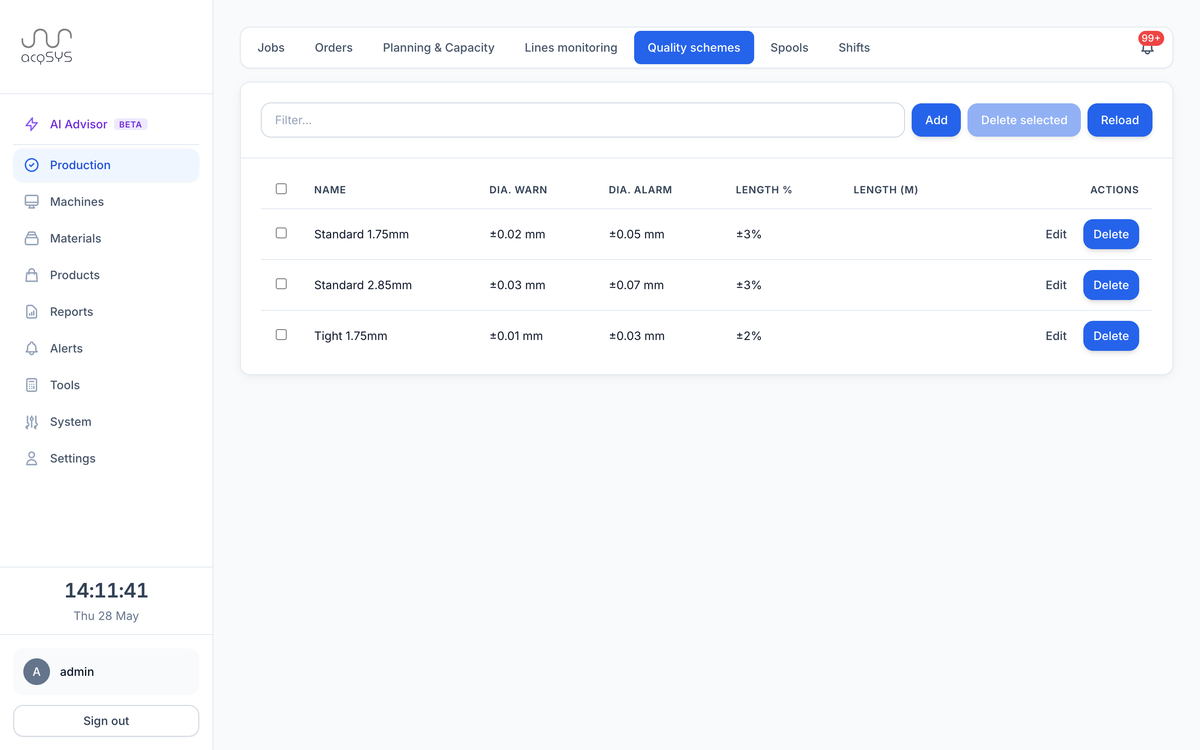Switch to the Jobs tab
The image size is (1200, 750).
(x=271, y=47)
